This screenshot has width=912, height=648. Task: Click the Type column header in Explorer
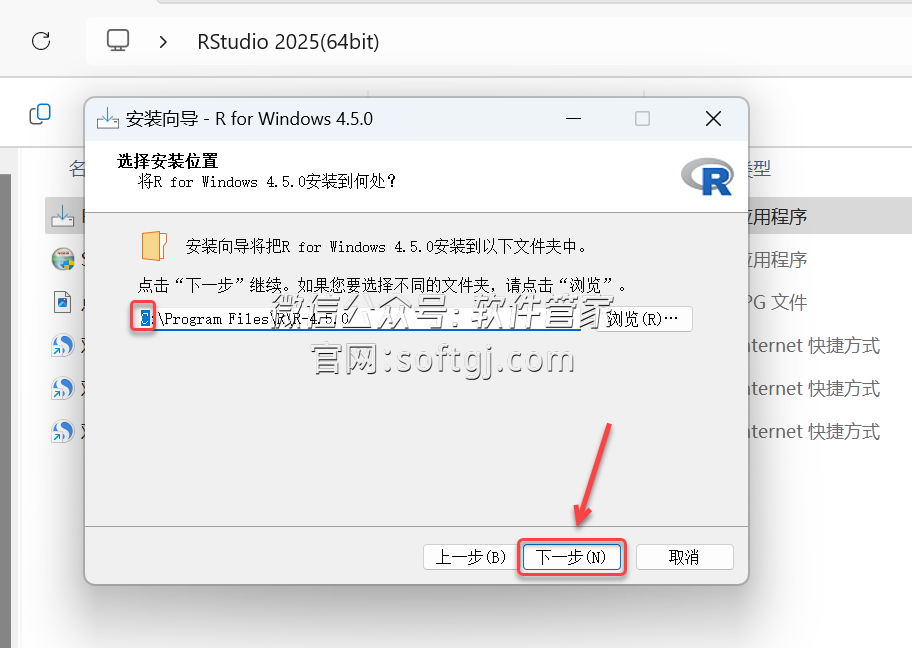click(x=760, y=169)
